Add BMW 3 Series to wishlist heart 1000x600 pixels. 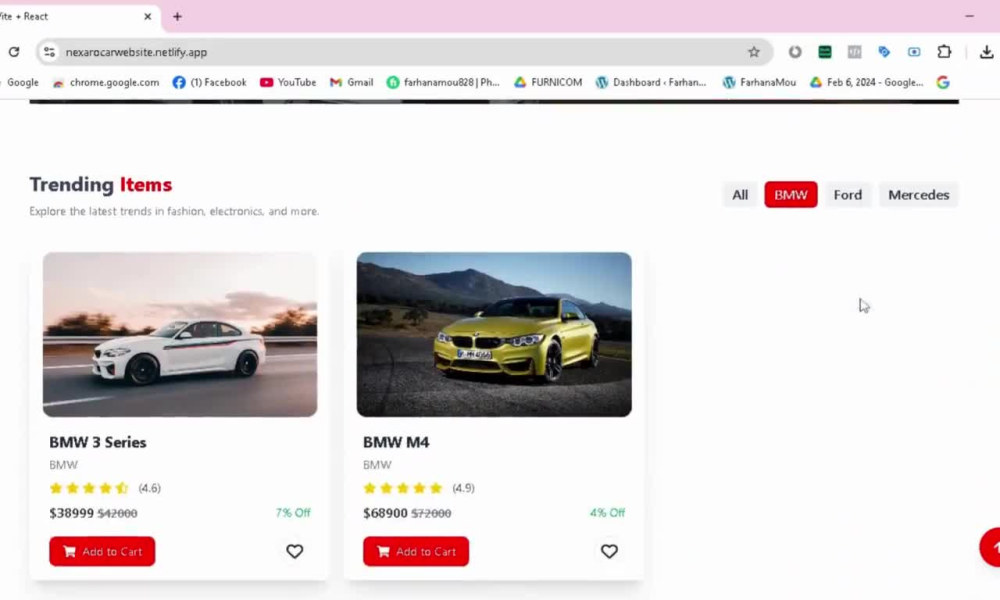[295, 551]
